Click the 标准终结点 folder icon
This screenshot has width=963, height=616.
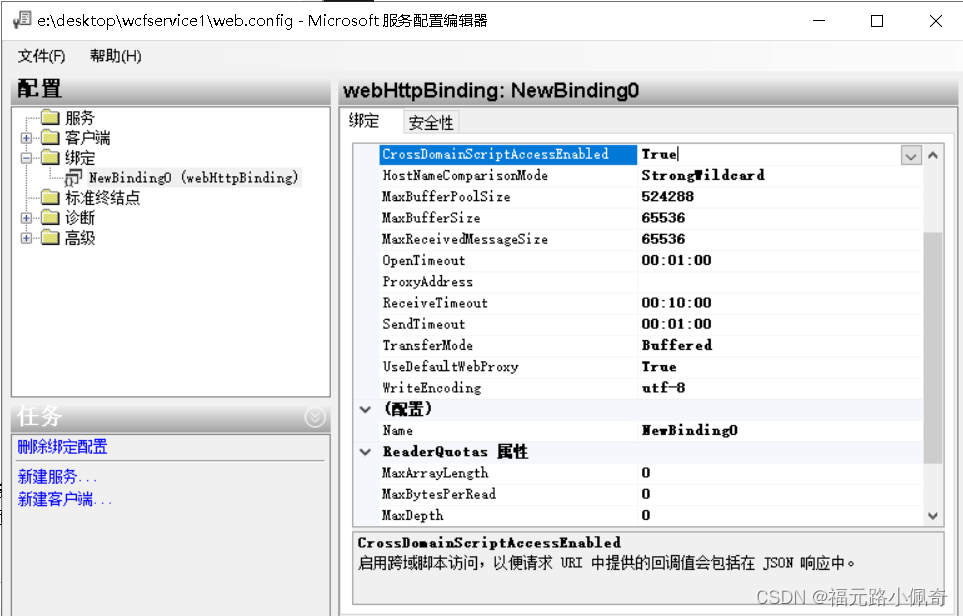click(51, 198)
